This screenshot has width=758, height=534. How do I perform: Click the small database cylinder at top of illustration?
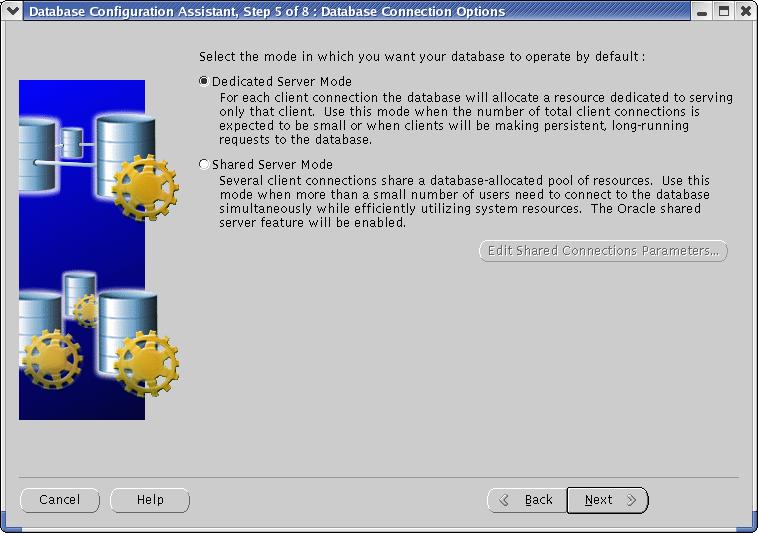coord(71,143)
